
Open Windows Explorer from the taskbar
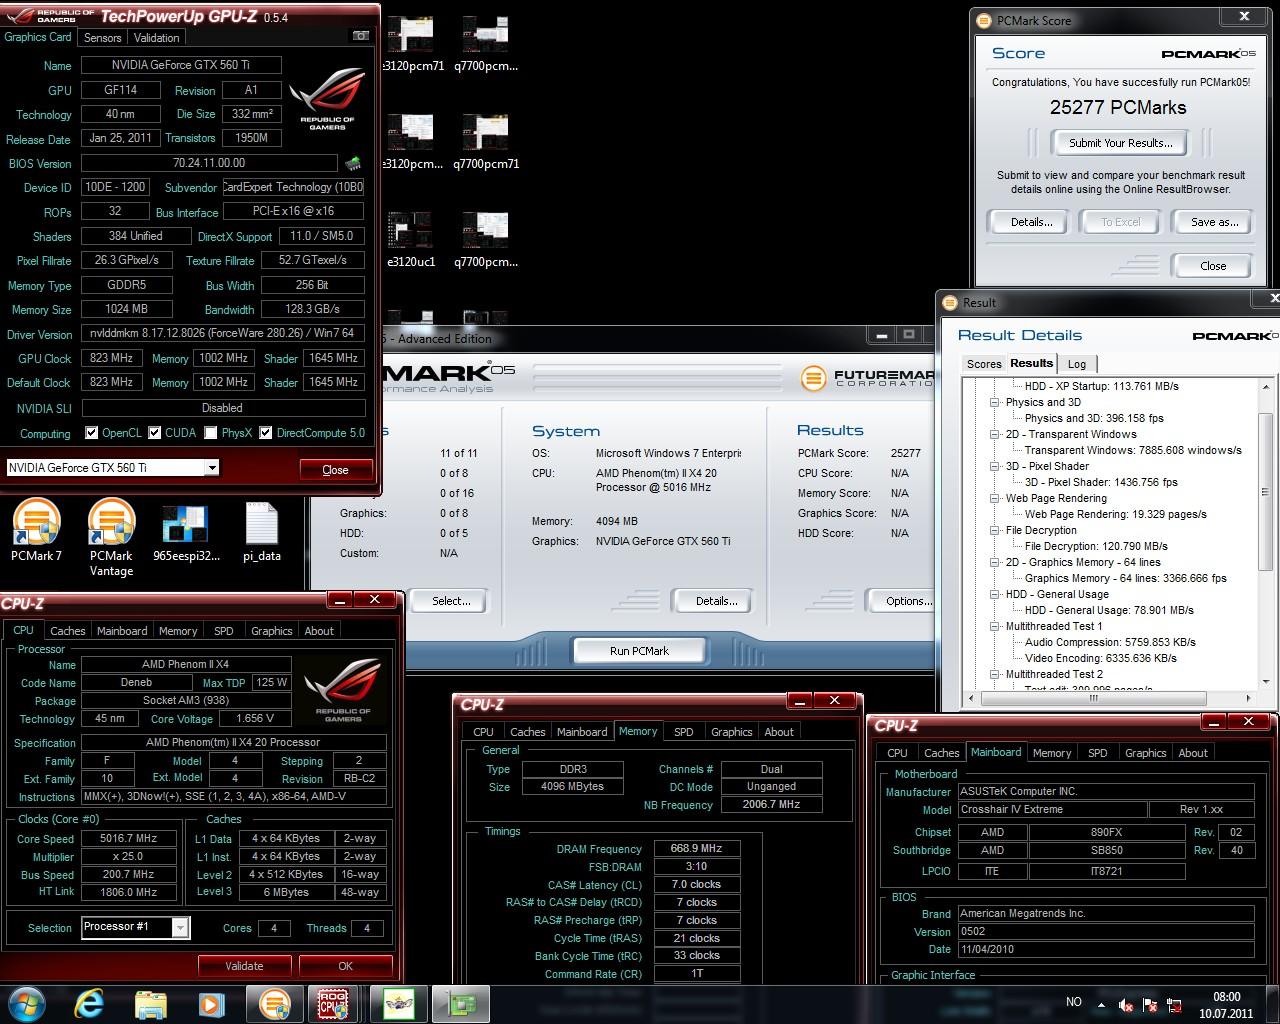pos(150,1003)
